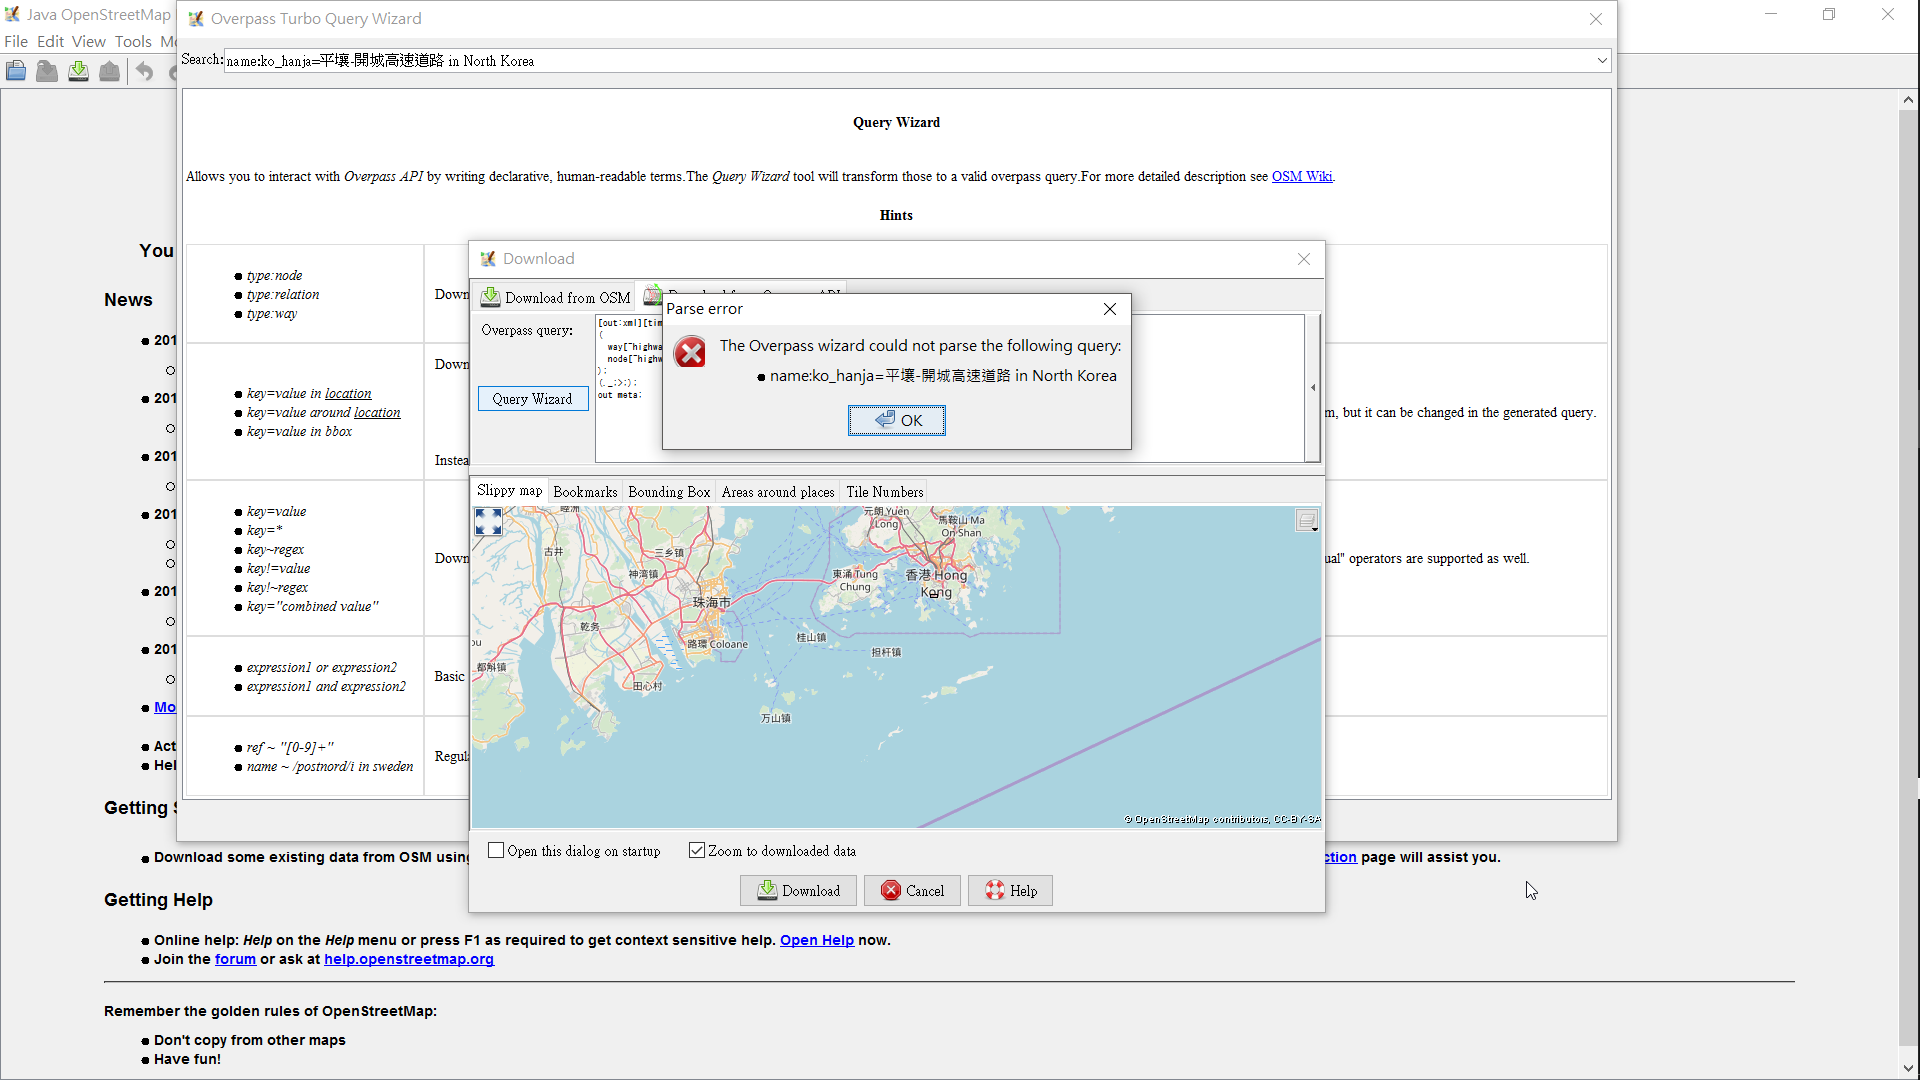
Task: Click the Query Wizard button
Action: click(533, 398)
